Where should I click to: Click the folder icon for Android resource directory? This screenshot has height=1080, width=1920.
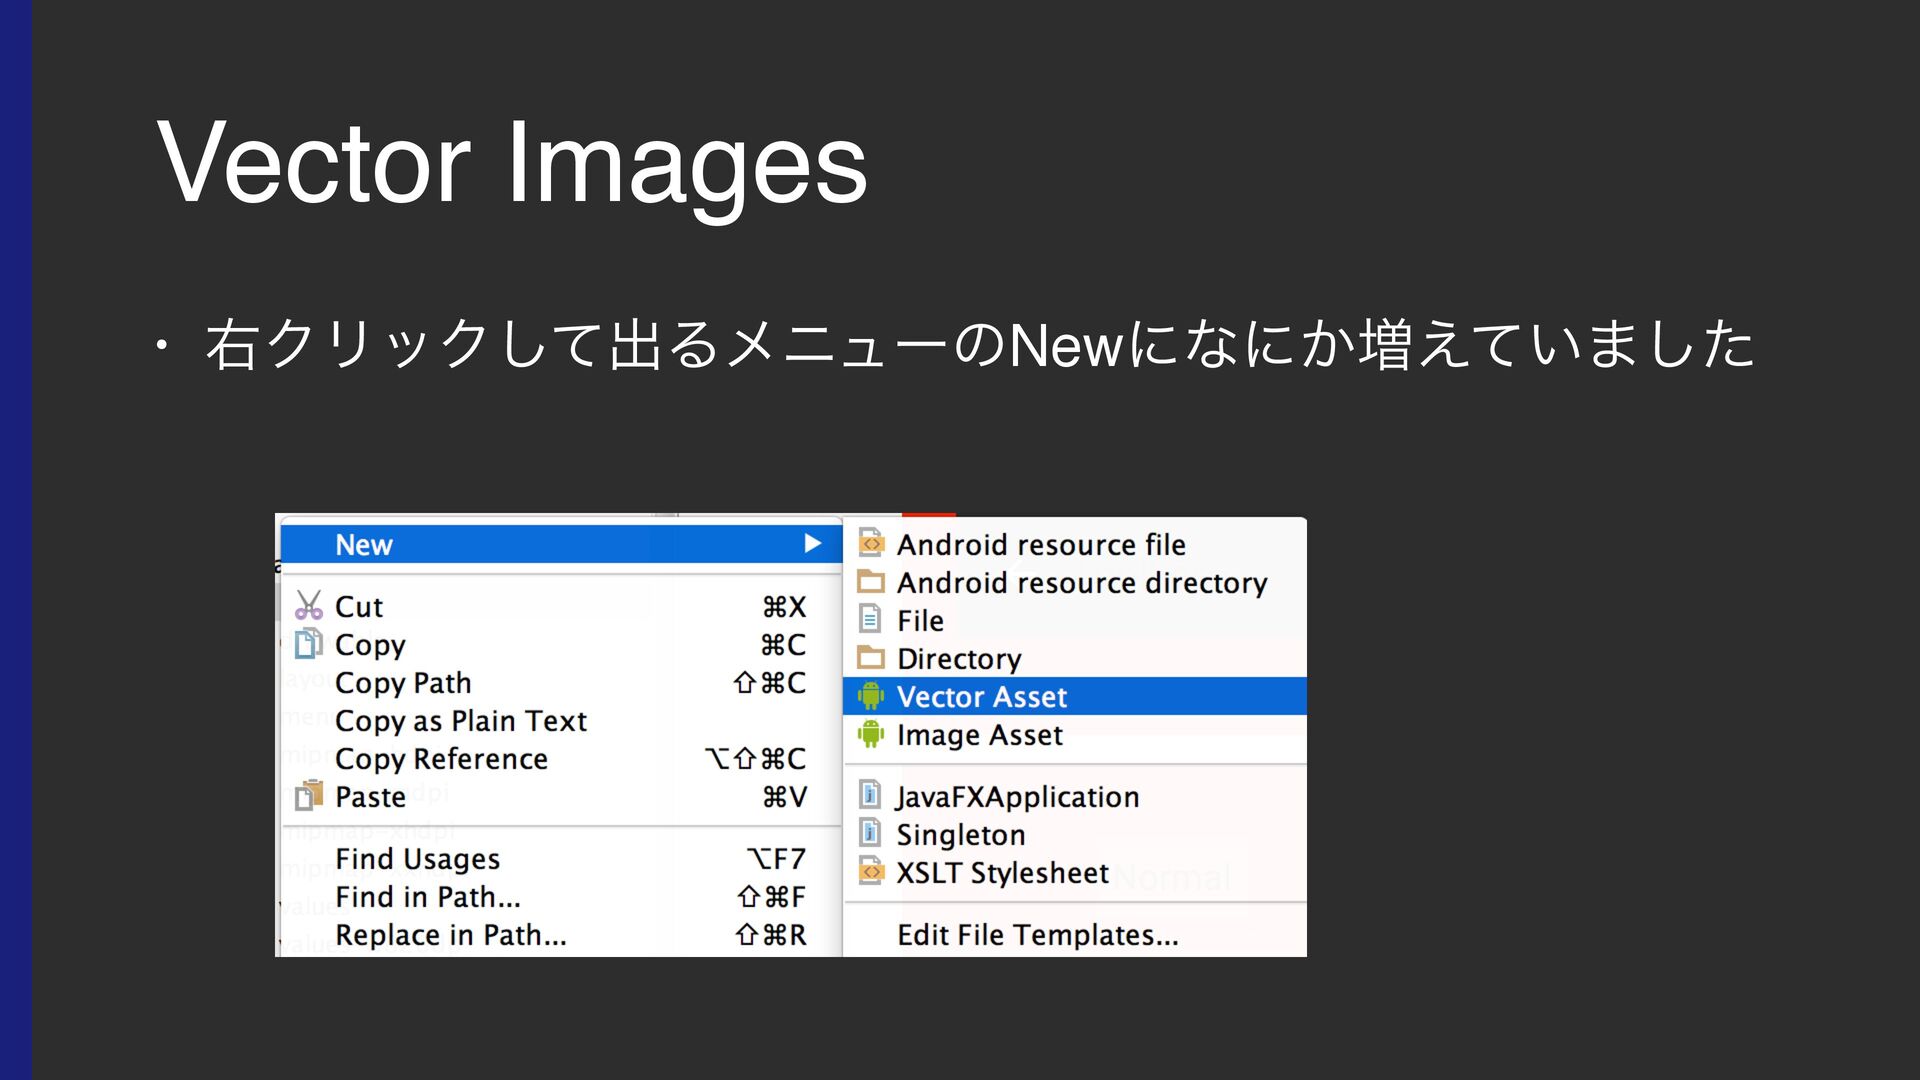871,581
